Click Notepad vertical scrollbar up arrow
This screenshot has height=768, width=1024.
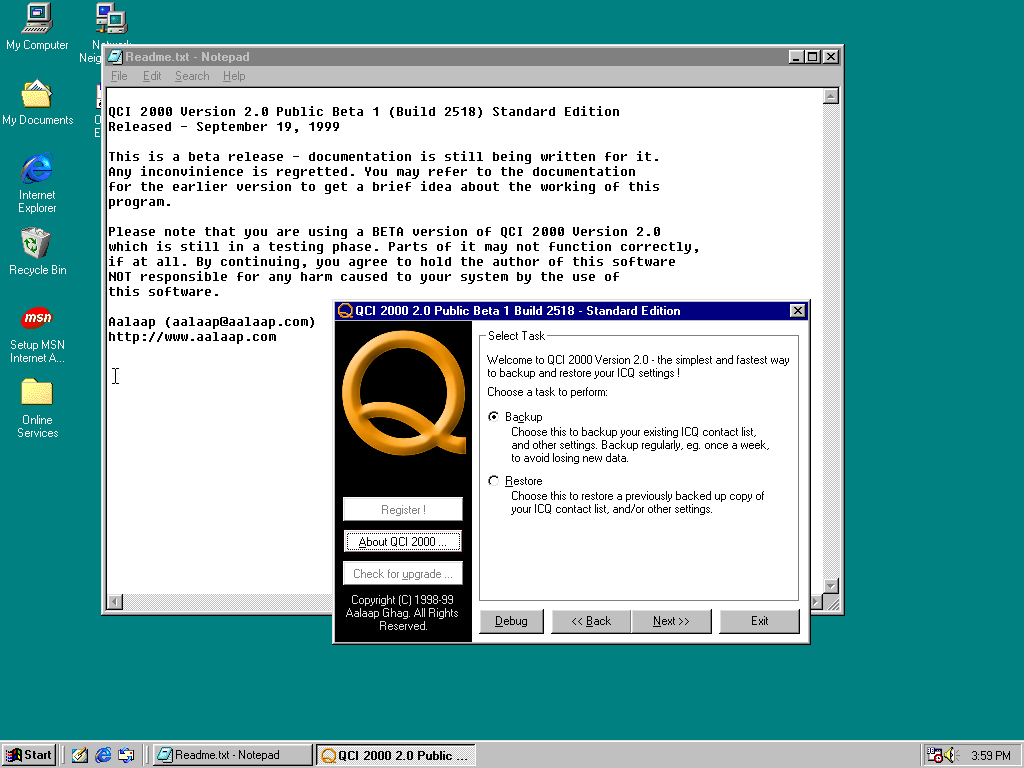[831, 96]
